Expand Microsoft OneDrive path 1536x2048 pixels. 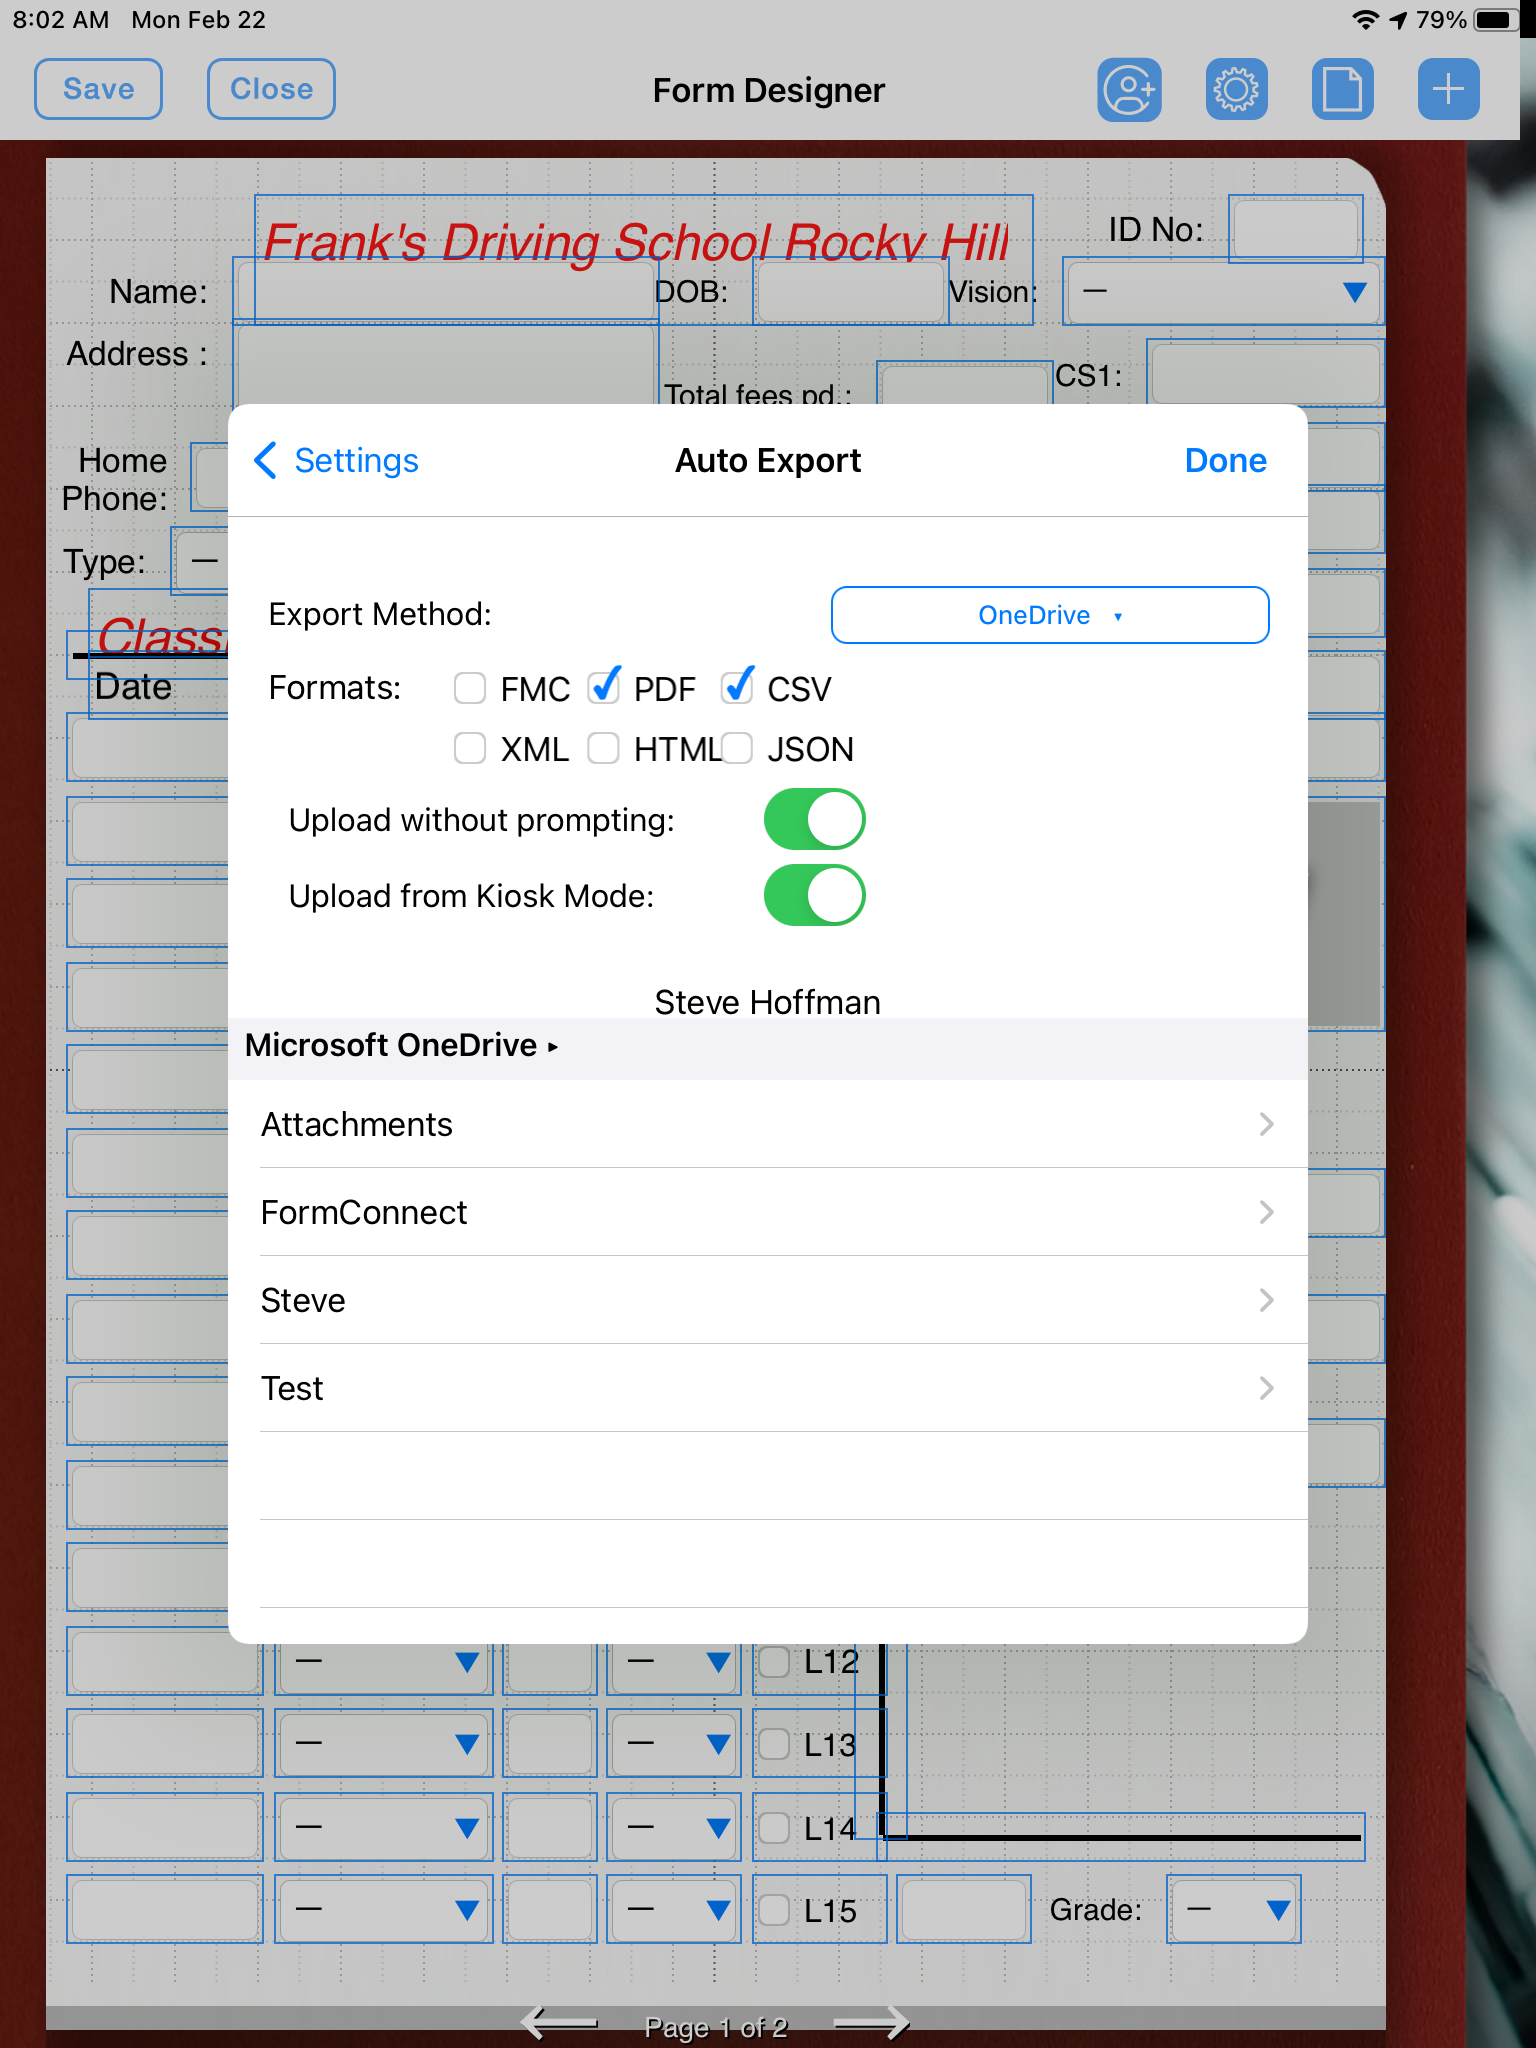coord(401,1046)
